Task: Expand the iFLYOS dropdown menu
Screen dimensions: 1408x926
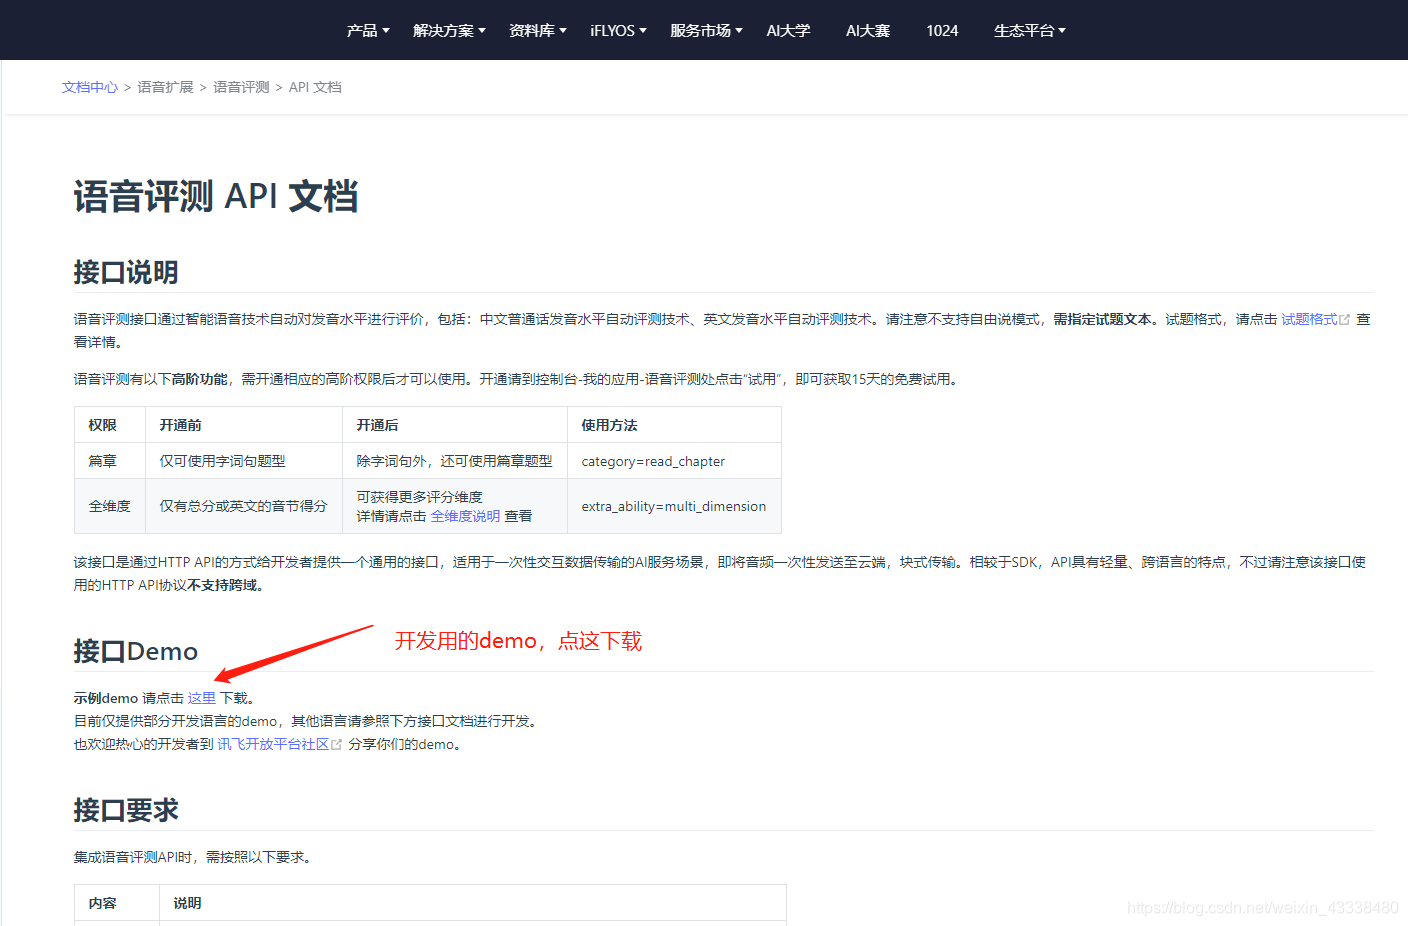Action: 612,30
